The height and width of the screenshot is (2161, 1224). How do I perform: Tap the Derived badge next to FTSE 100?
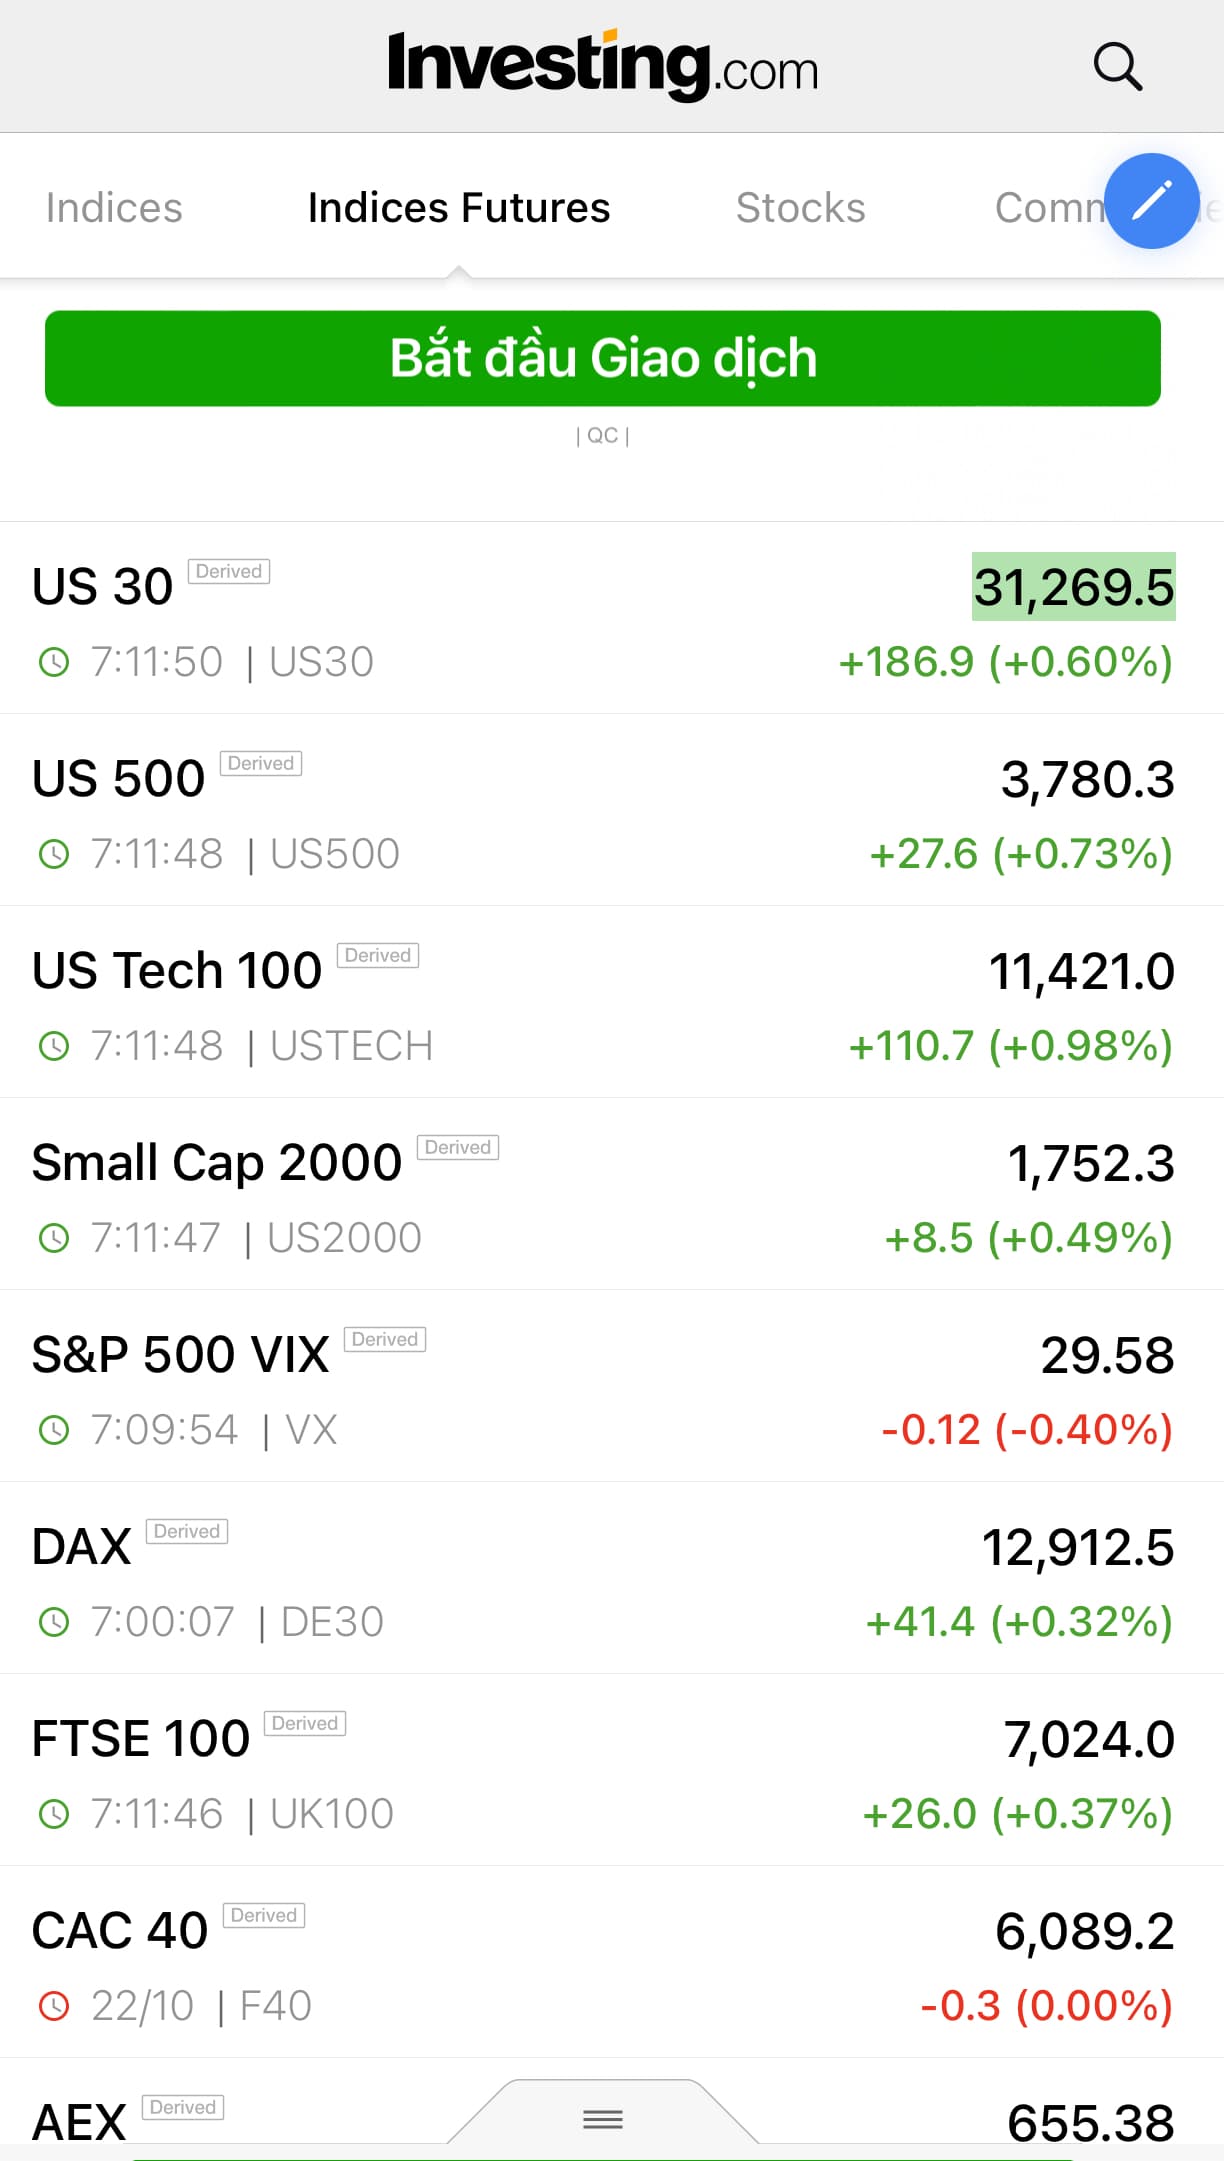click(x=305, y=1723)
